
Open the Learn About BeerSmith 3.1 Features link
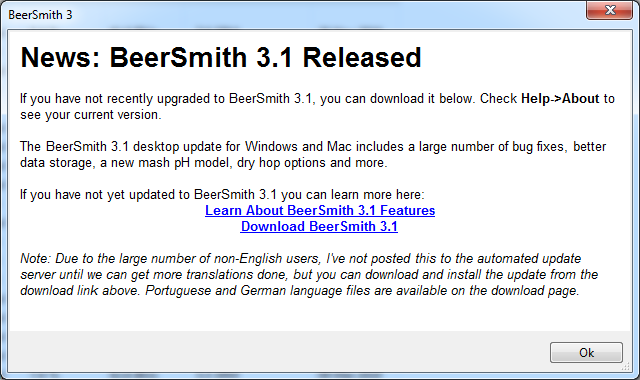click(320, 210)
